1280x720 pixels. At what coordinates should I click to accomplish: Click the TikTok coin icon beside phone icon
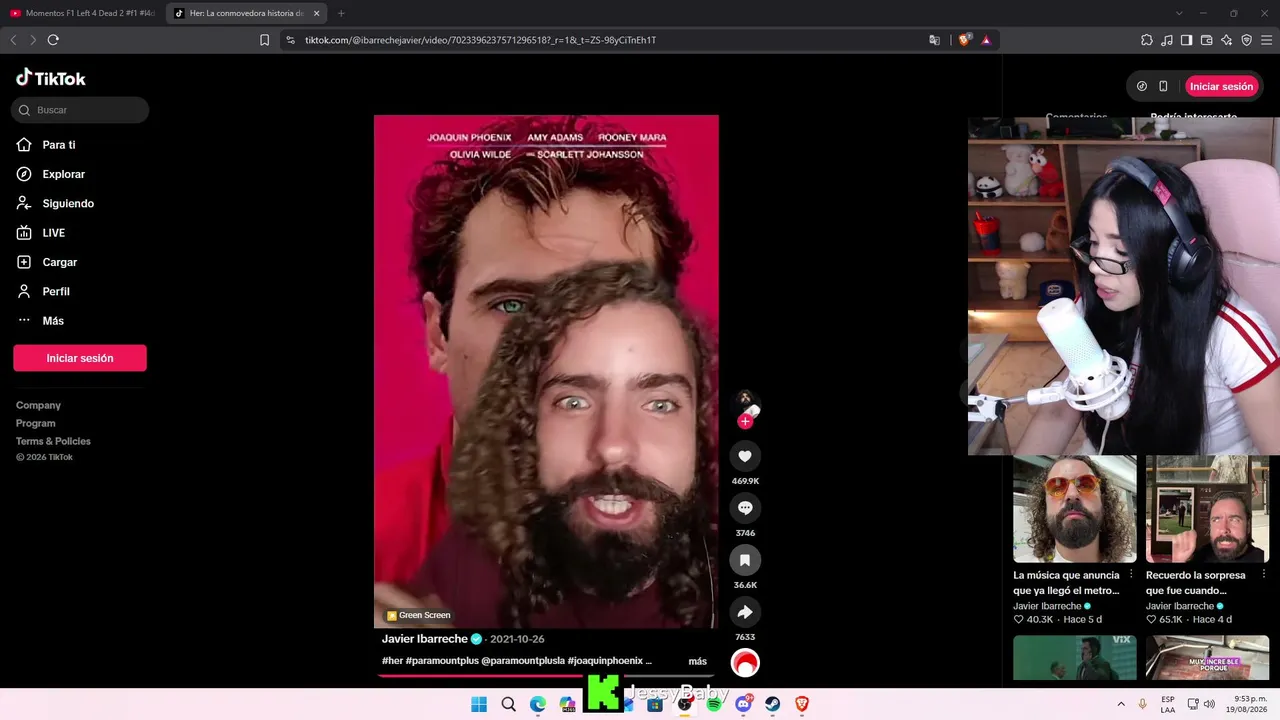click(x=1142, y=86)
